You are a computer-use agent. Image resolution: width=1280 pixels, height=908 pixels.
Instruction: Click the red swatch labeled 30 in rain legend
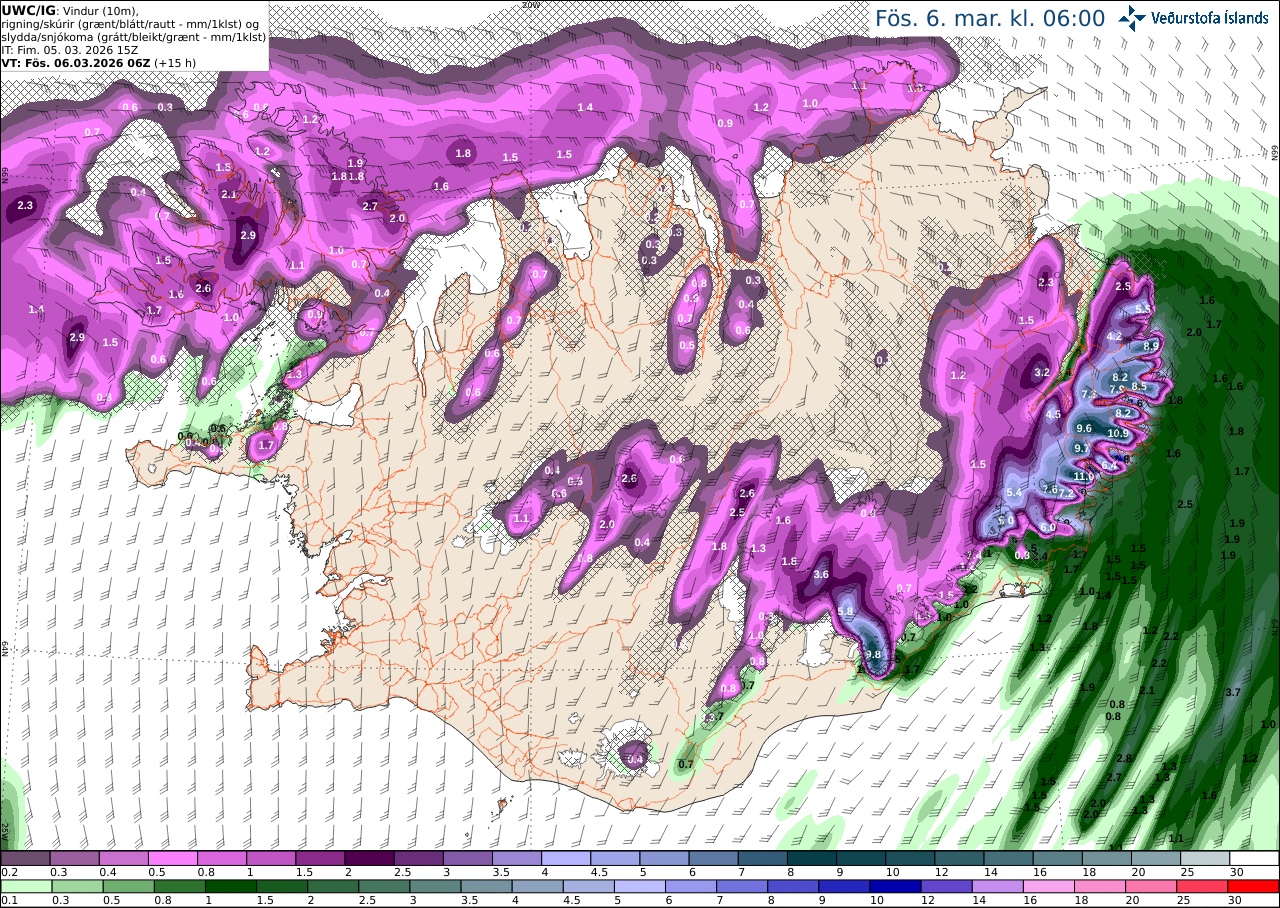1254,886
